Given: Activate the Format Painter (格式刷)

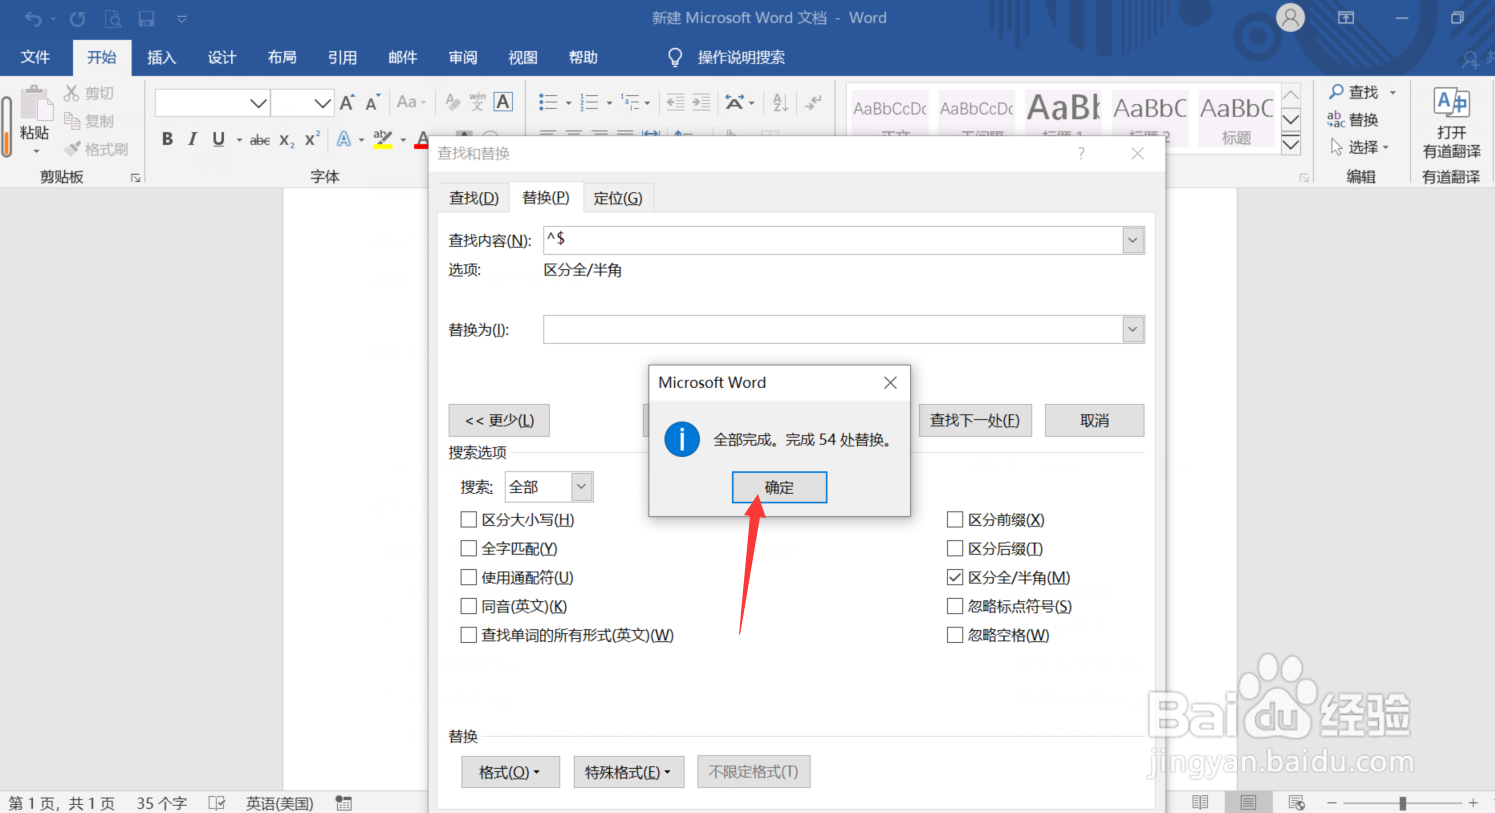Looking at the screenshot, I should point(97,149).
